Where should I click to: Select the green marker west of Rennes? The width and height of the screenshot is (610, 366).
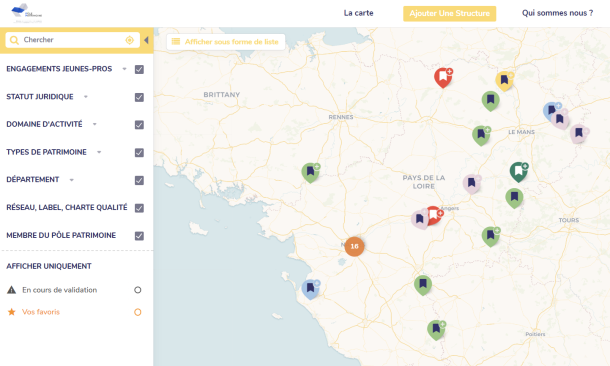310,172
